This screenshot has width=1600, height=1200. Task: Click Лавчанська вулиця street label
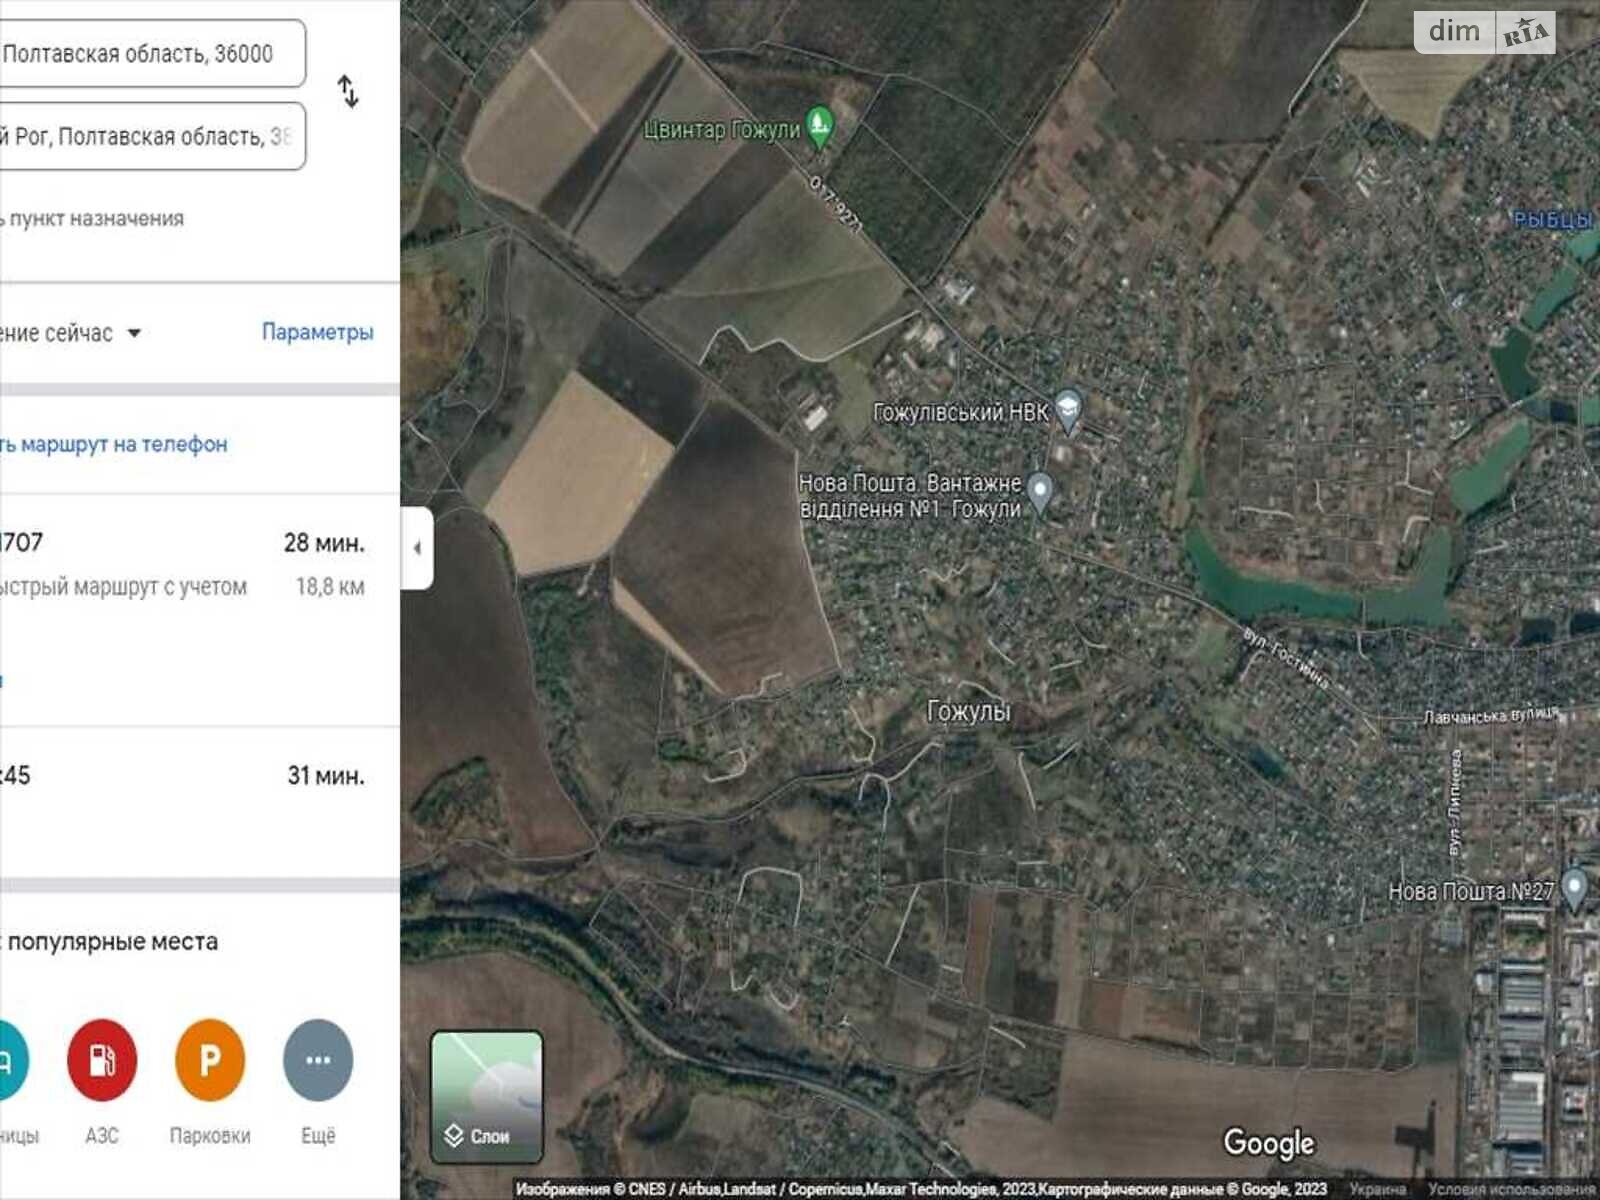[1491, 715]
